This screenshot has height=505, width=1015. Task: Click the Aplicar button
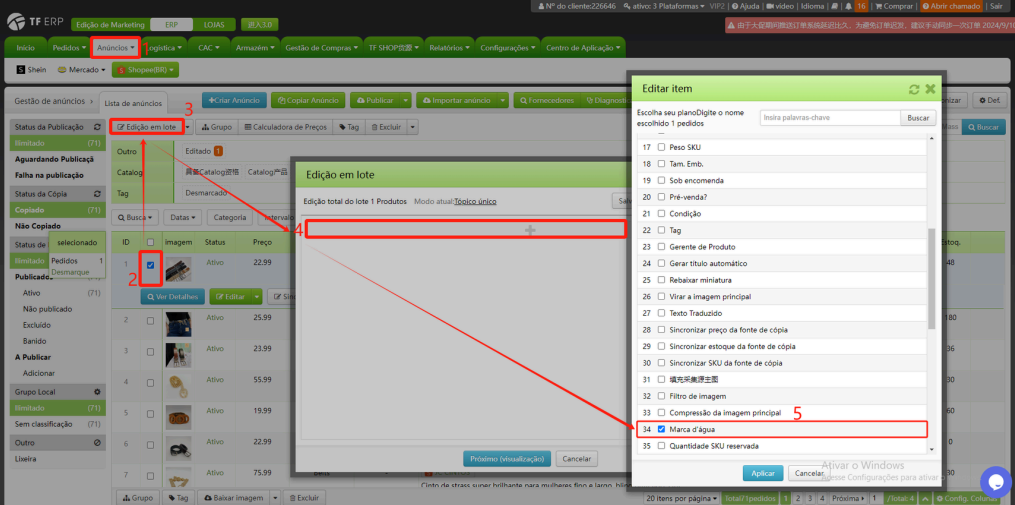[x=763, y=473]
